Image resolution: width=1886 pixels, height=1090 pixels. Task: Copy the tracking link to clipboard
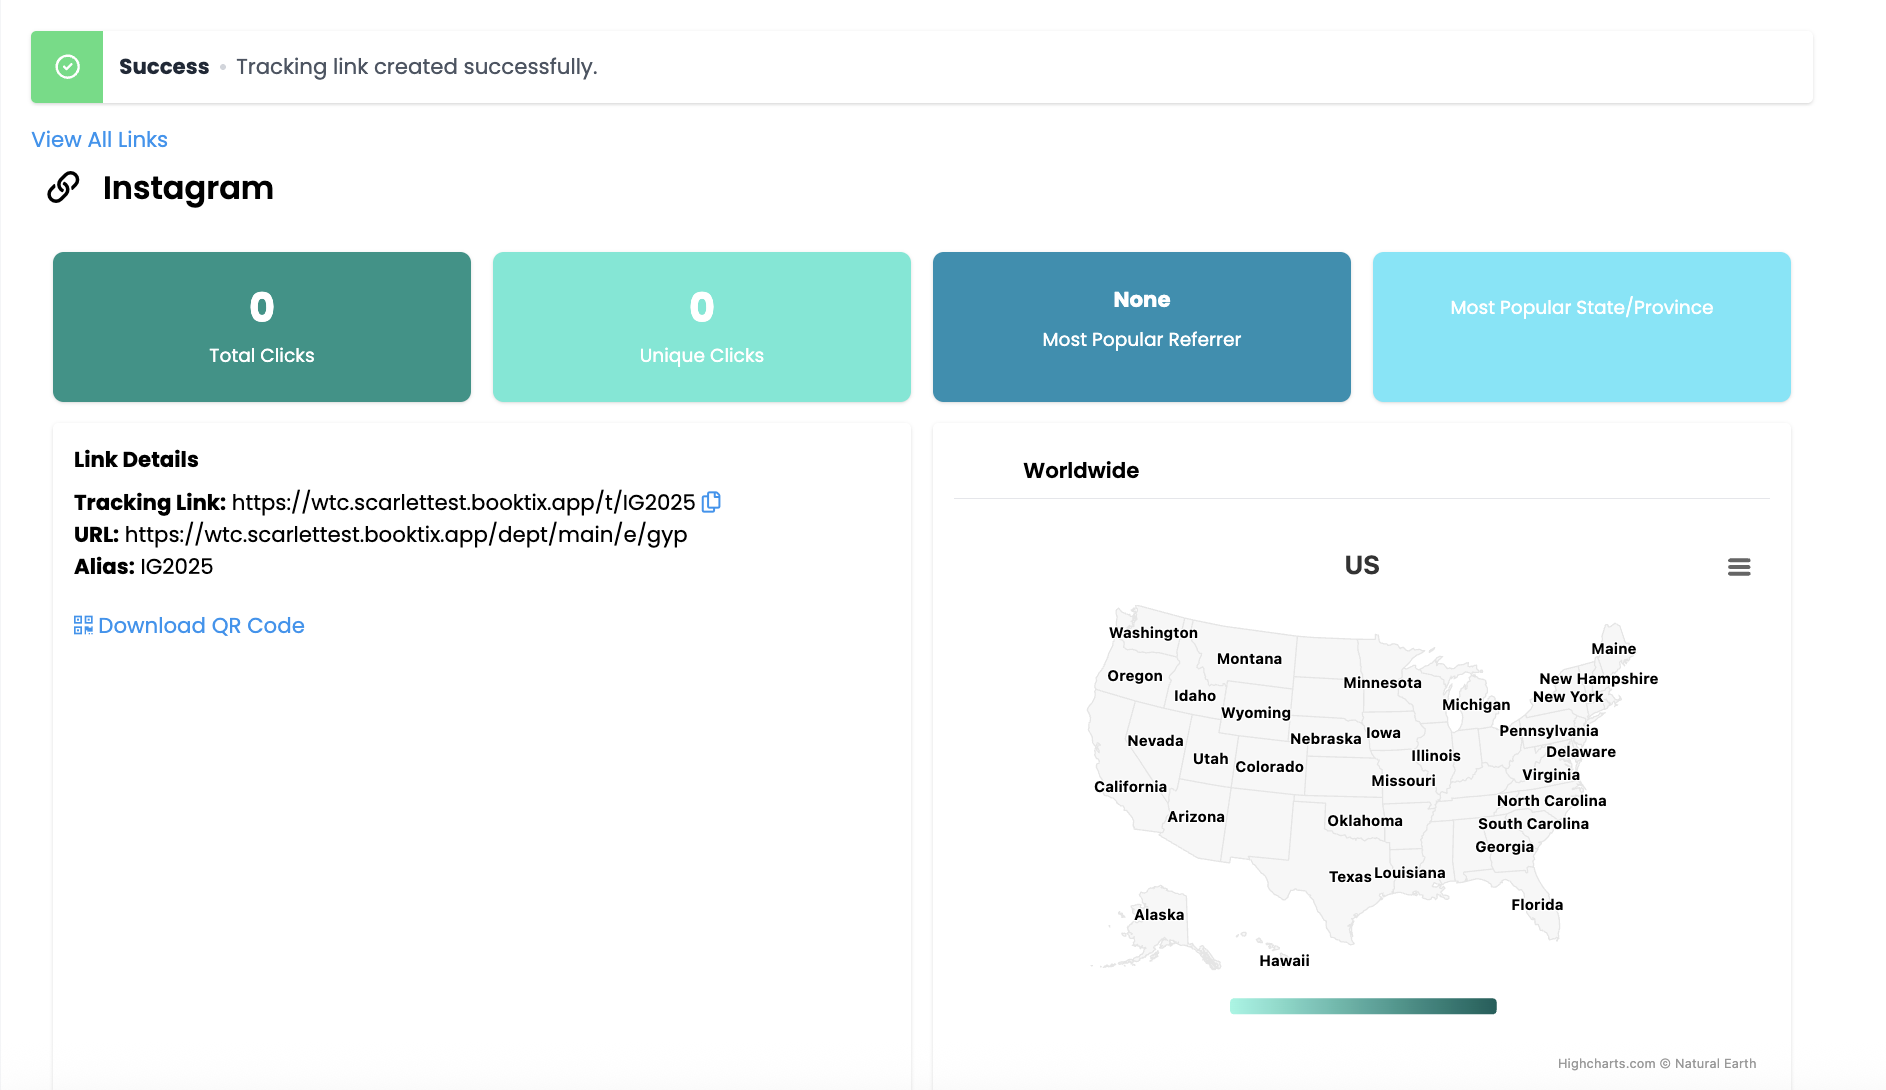pos(711,502)
